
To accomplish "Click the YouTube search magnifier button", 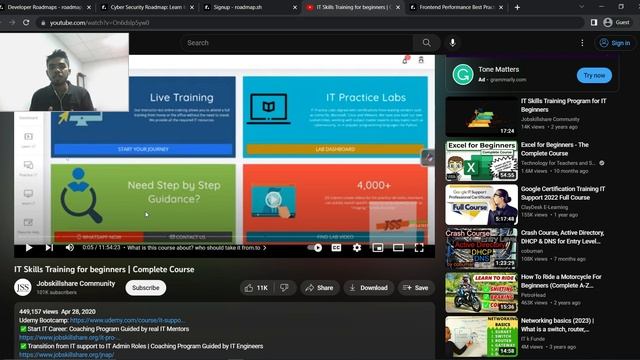I will [427, 43].
